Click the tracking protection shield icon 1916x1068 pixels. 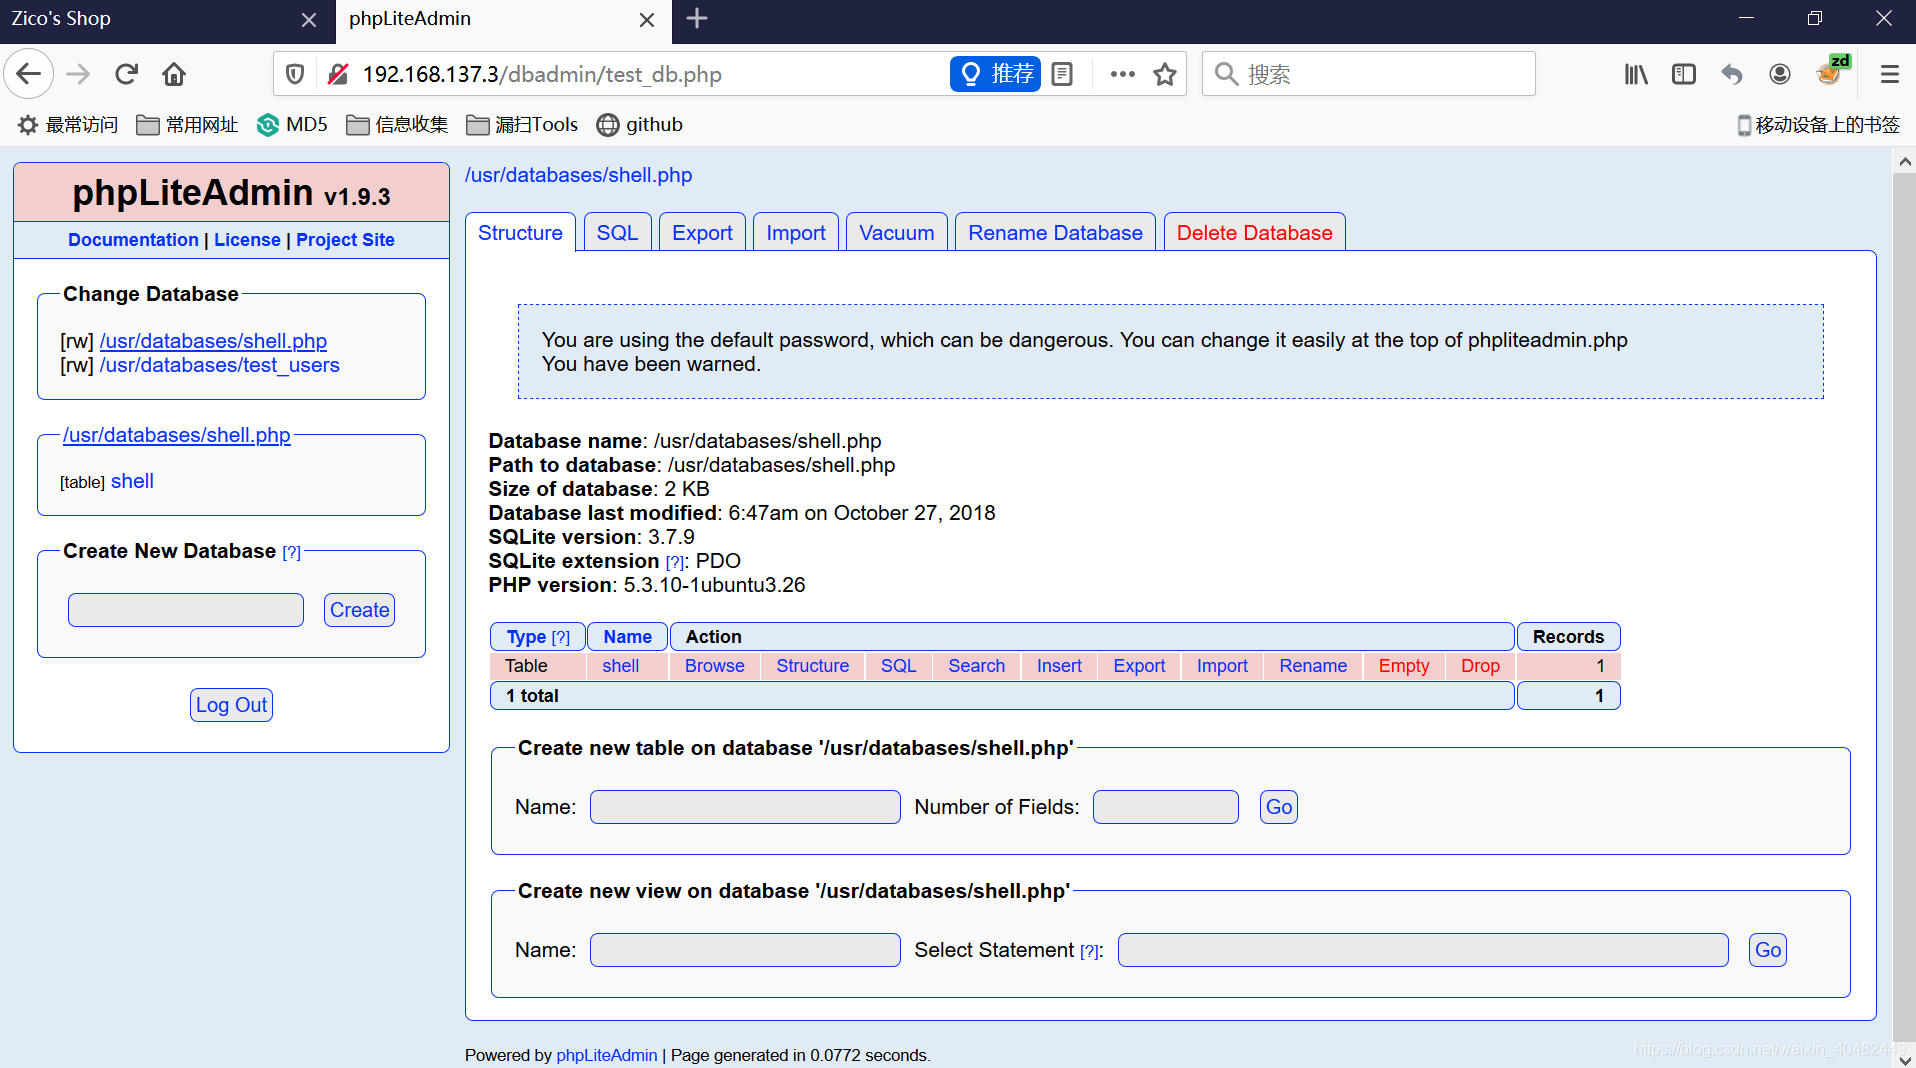coord(295,74)
